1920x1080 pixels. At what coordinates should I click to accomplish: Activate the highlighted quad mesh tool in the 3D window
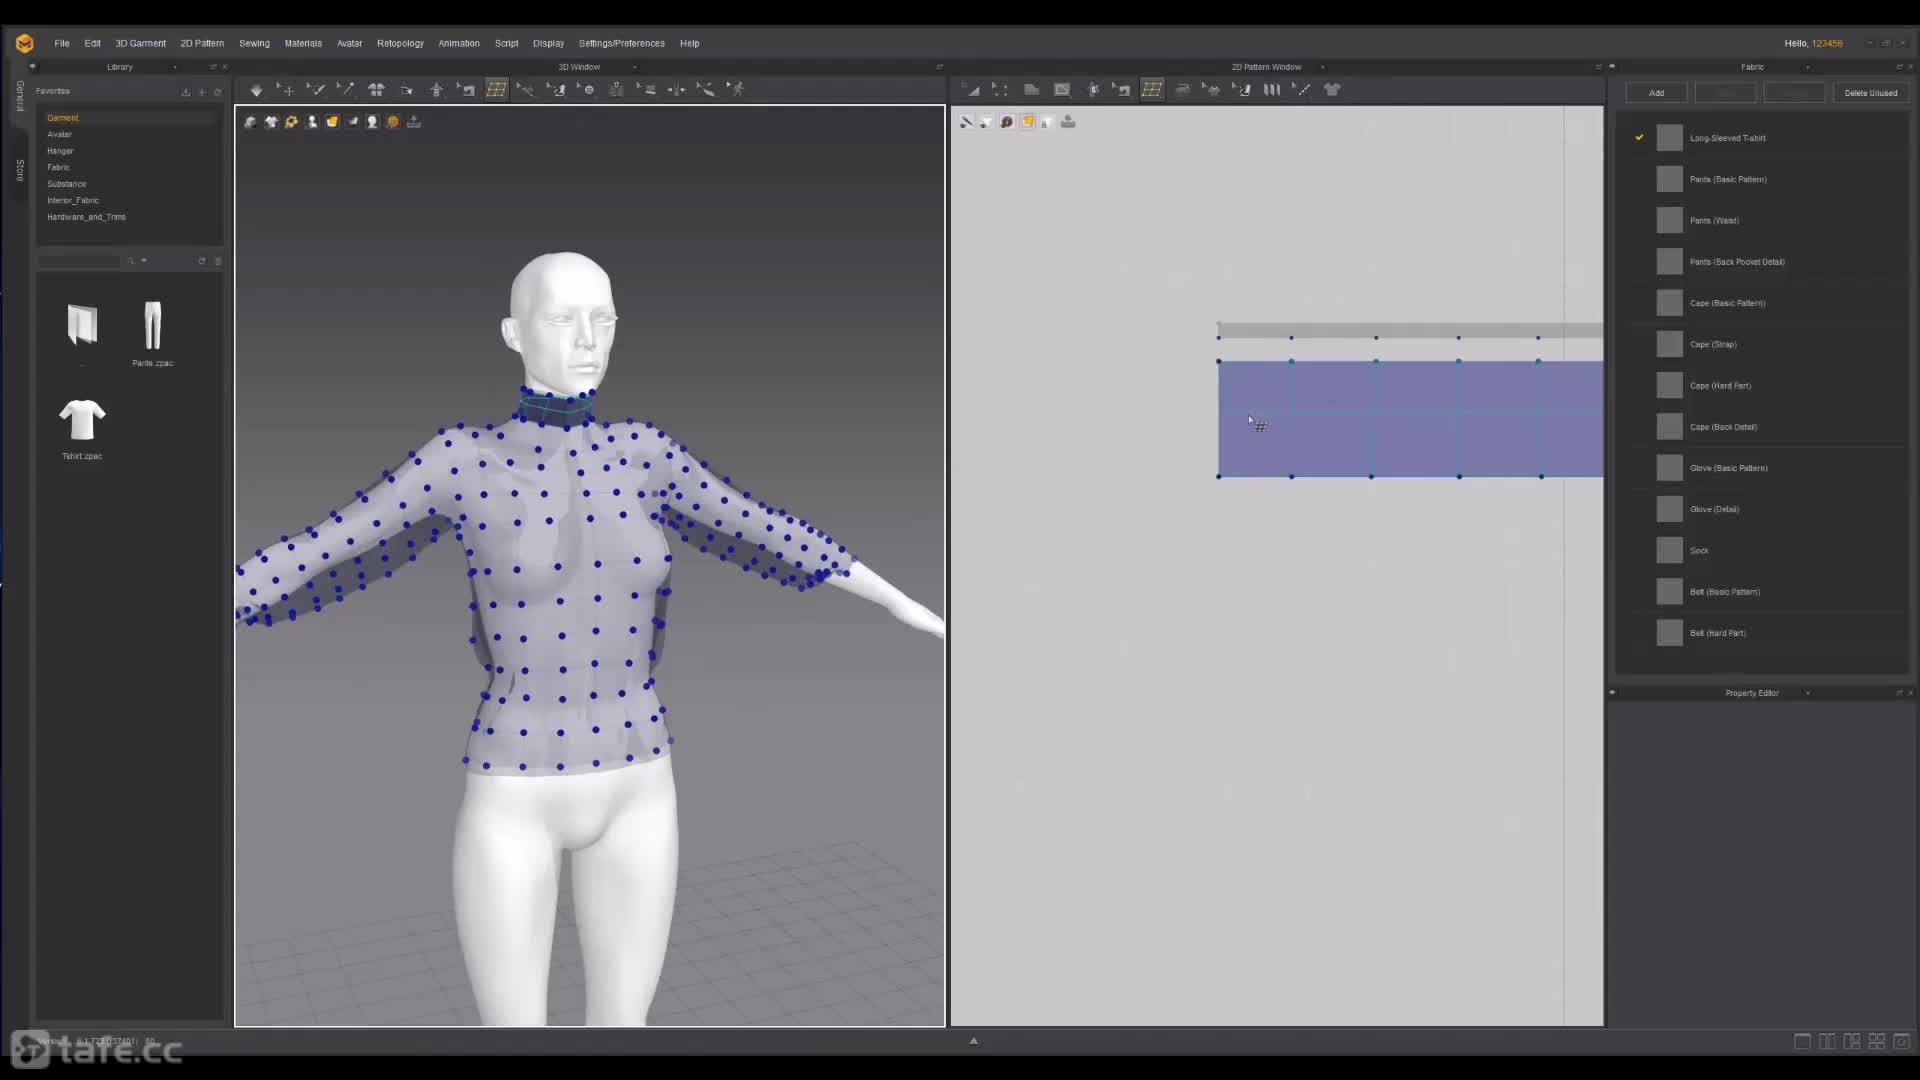click(x=496, y=90)
